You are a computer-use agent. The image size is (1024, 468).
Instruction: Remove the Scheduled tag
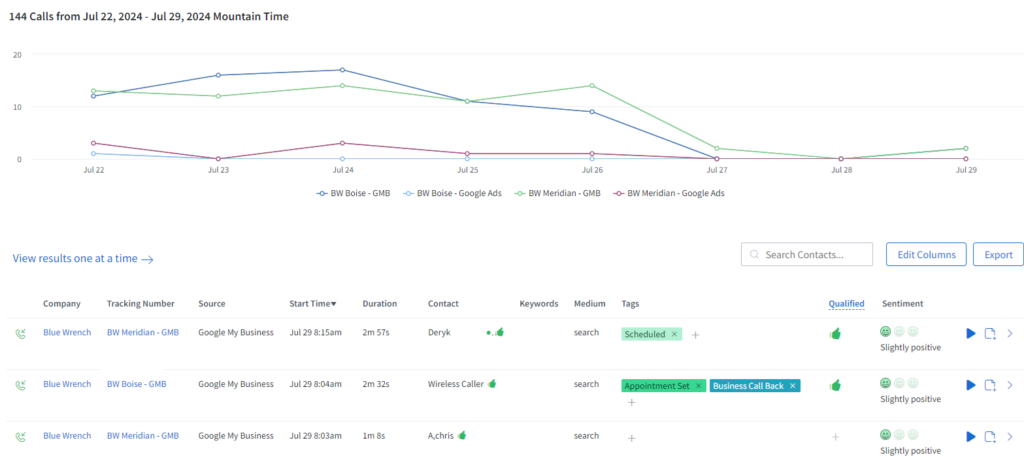pos(674,334)
